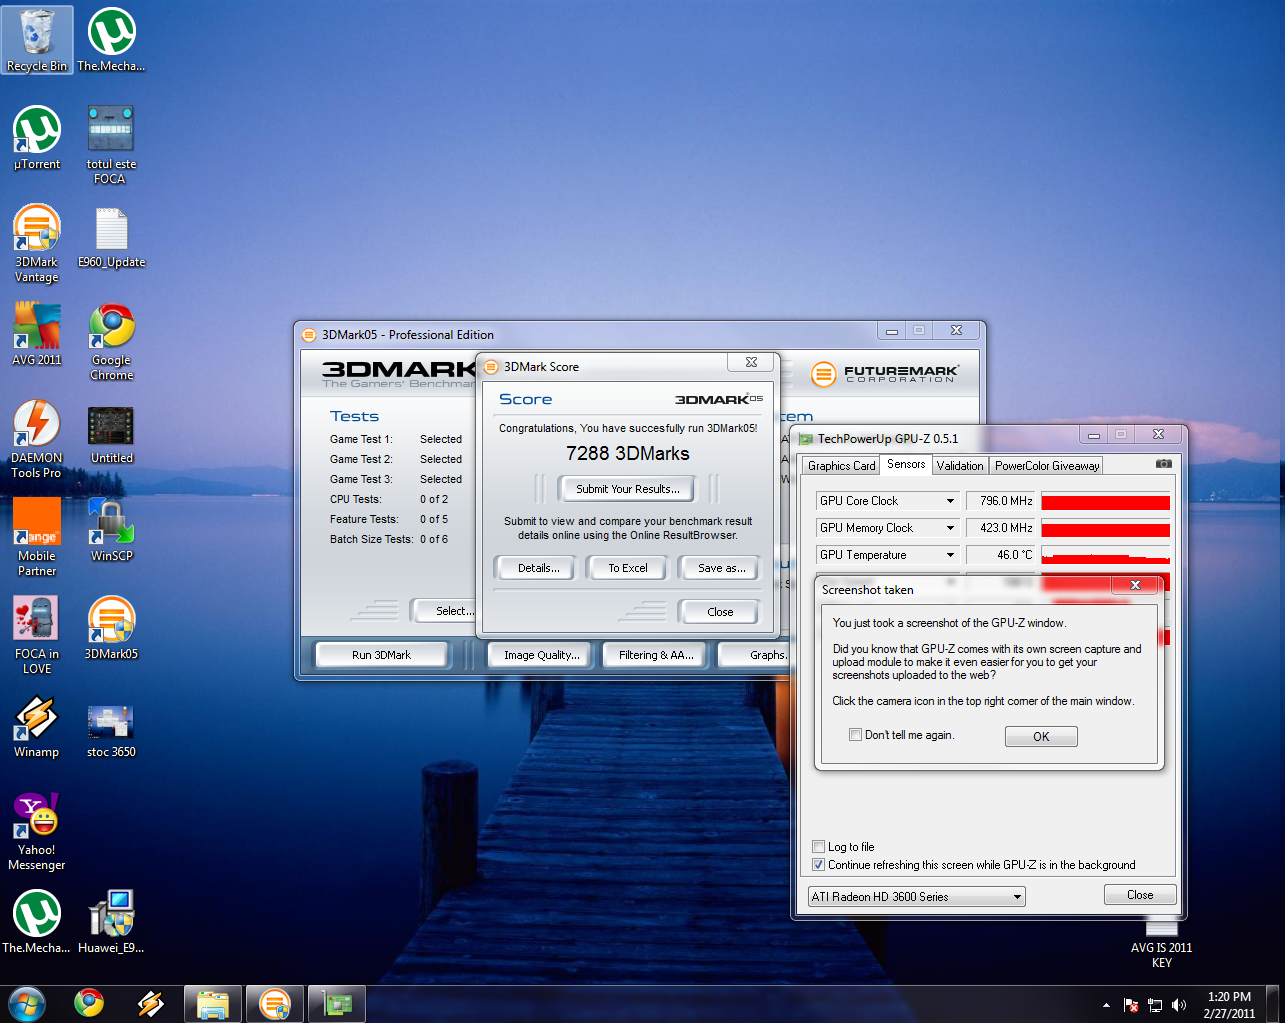
Task: Confirm Screenshot taken dialog with OK
Action: click(1041, 737)
